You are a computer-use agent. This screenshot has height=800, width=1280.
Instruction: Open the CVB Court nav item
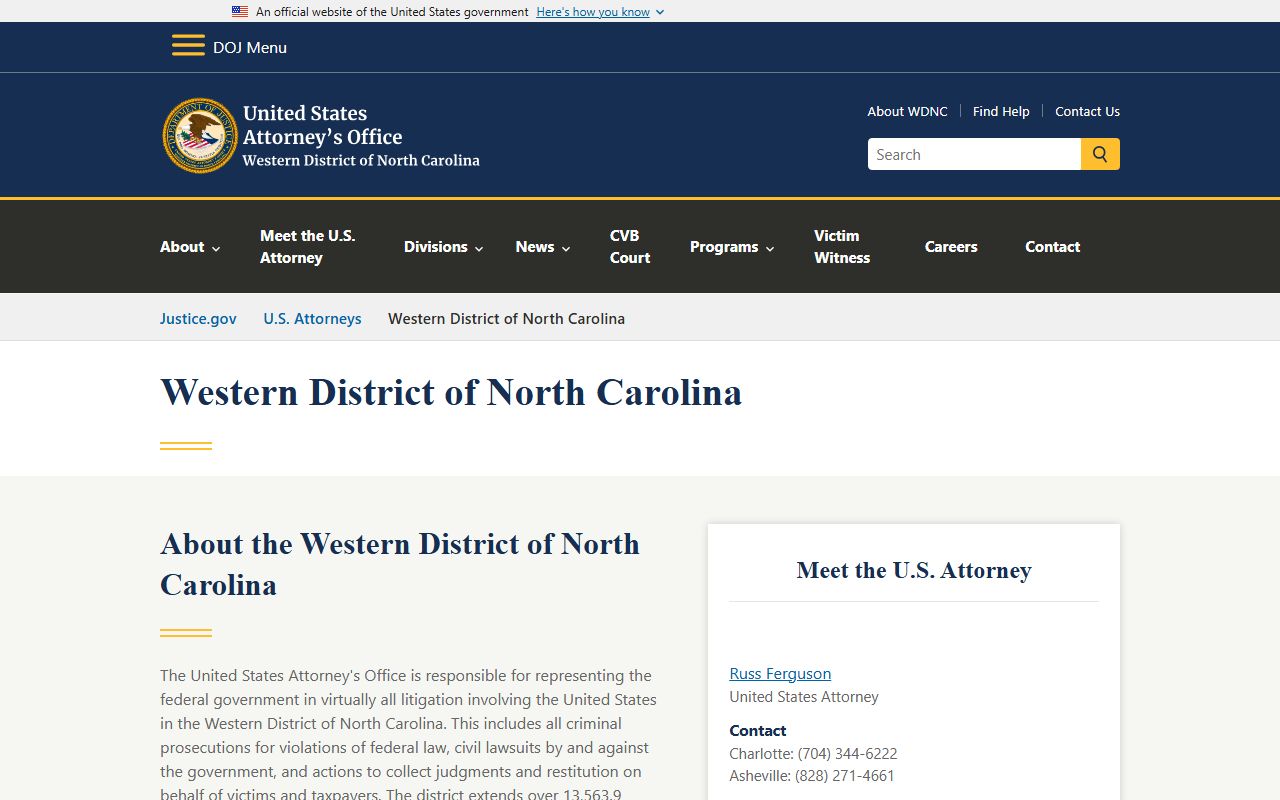(630, 247)
